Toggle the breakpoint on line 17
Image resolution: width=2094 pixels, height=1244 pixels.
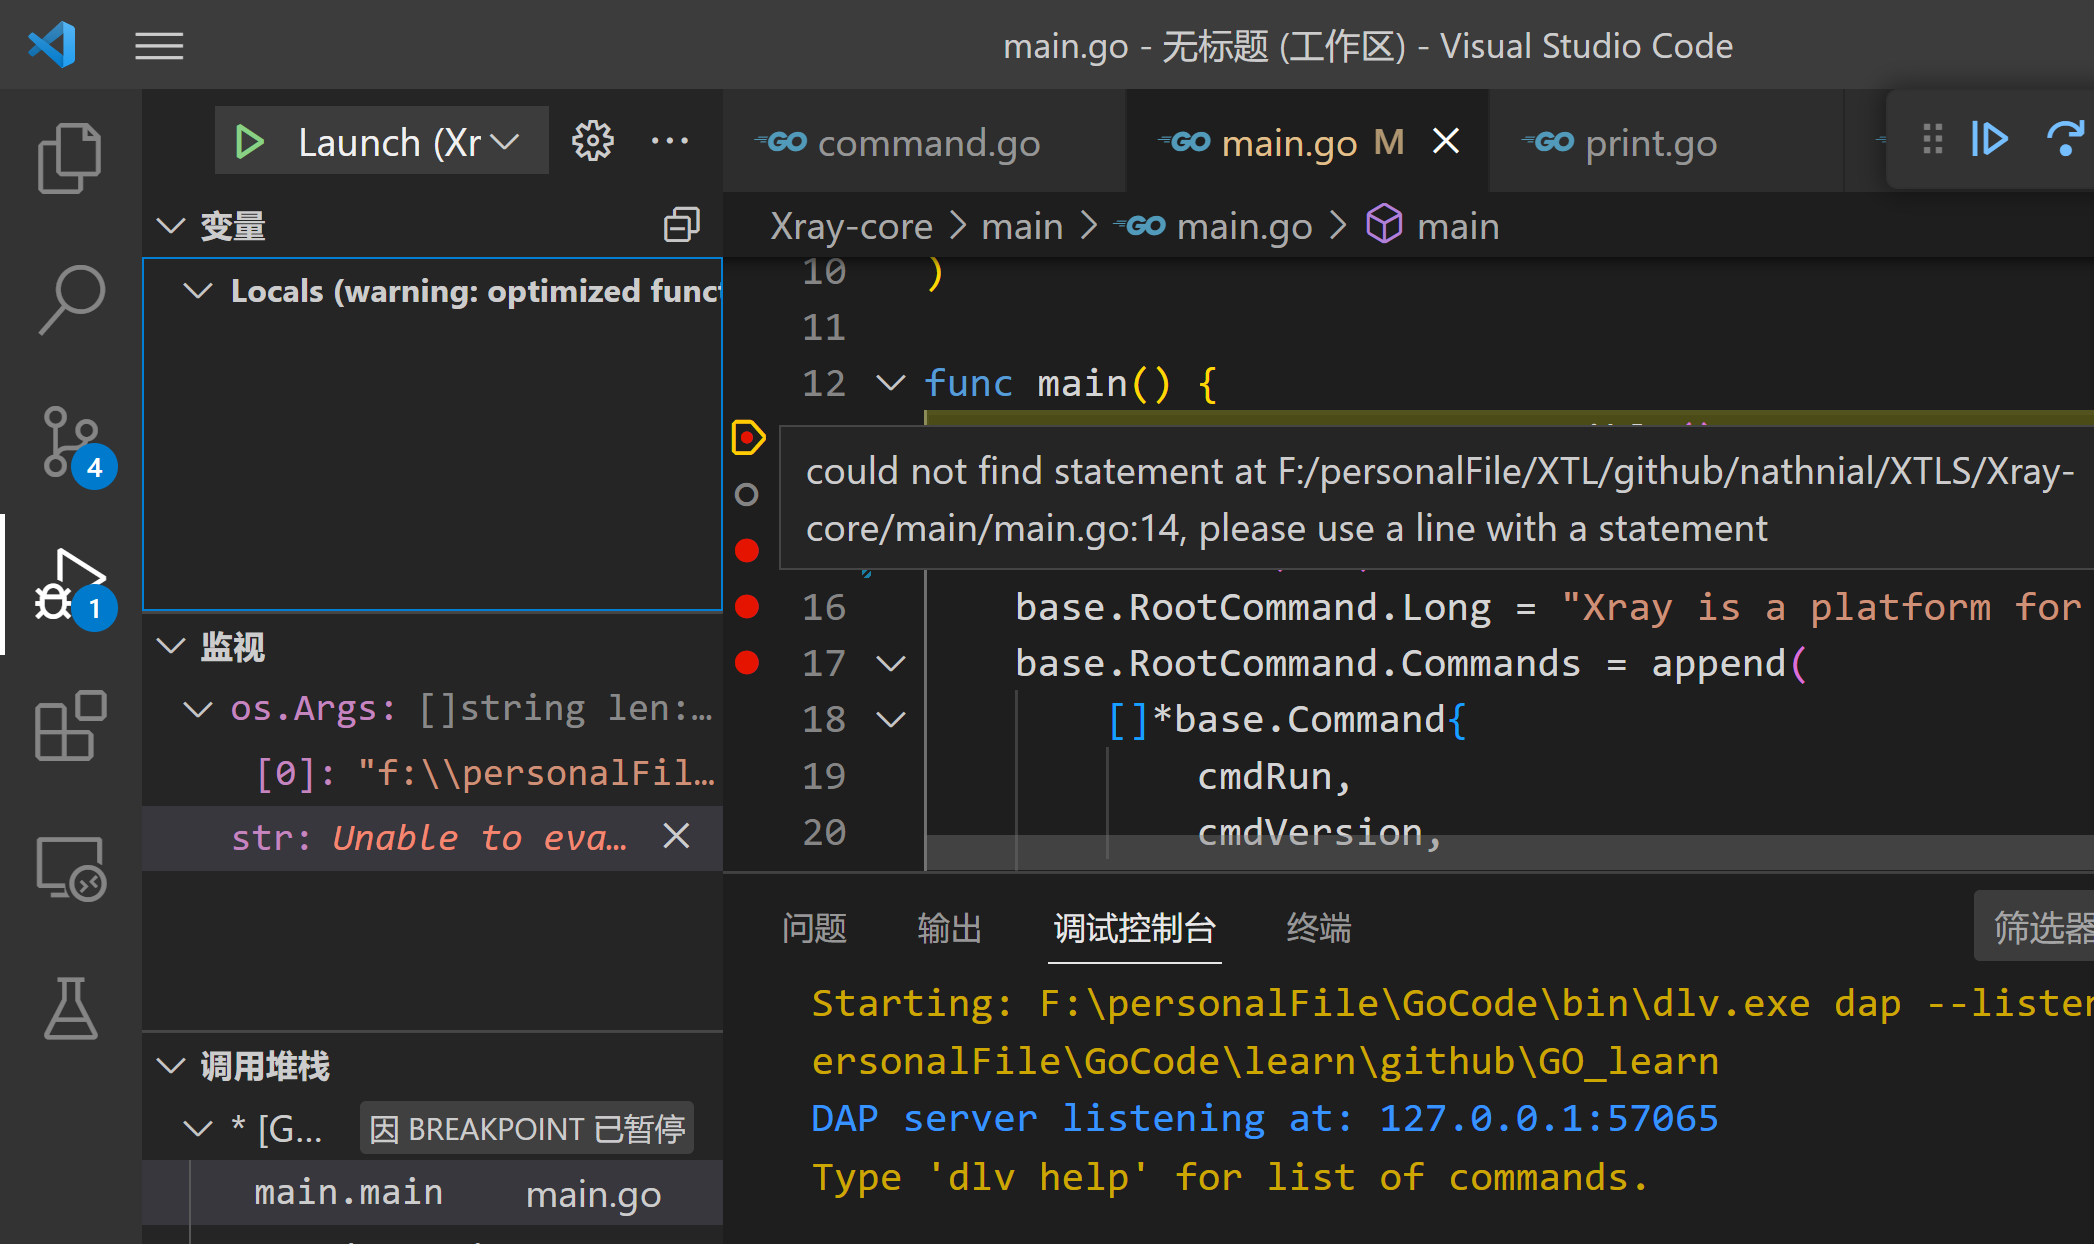[x=747, y=662]
